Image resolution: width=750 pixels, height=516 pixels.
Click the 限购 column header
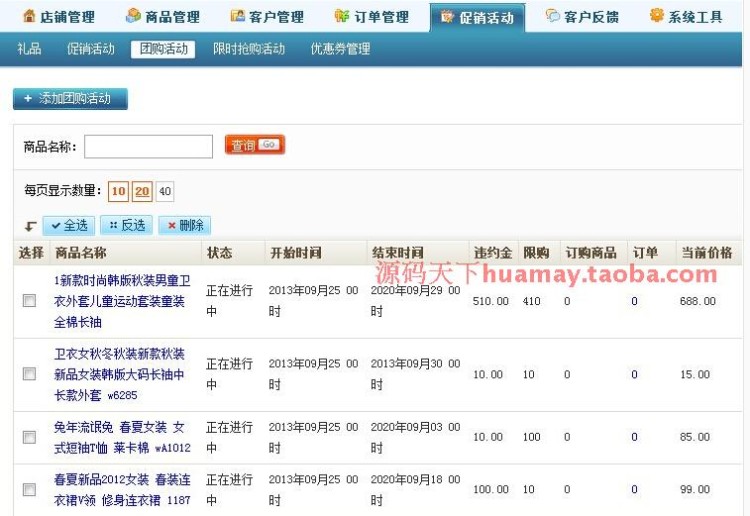[536, 253]
